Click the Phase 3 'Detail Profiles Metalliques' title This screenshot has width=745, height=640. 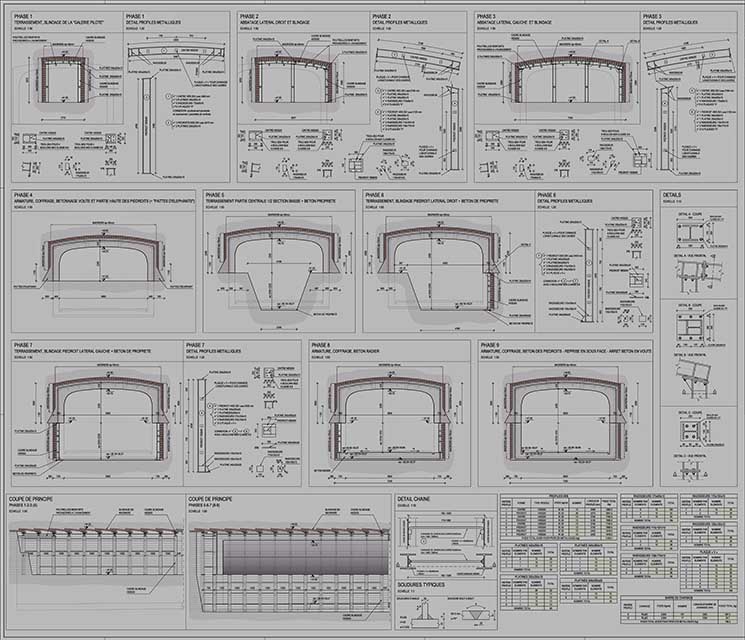[670, 19]
